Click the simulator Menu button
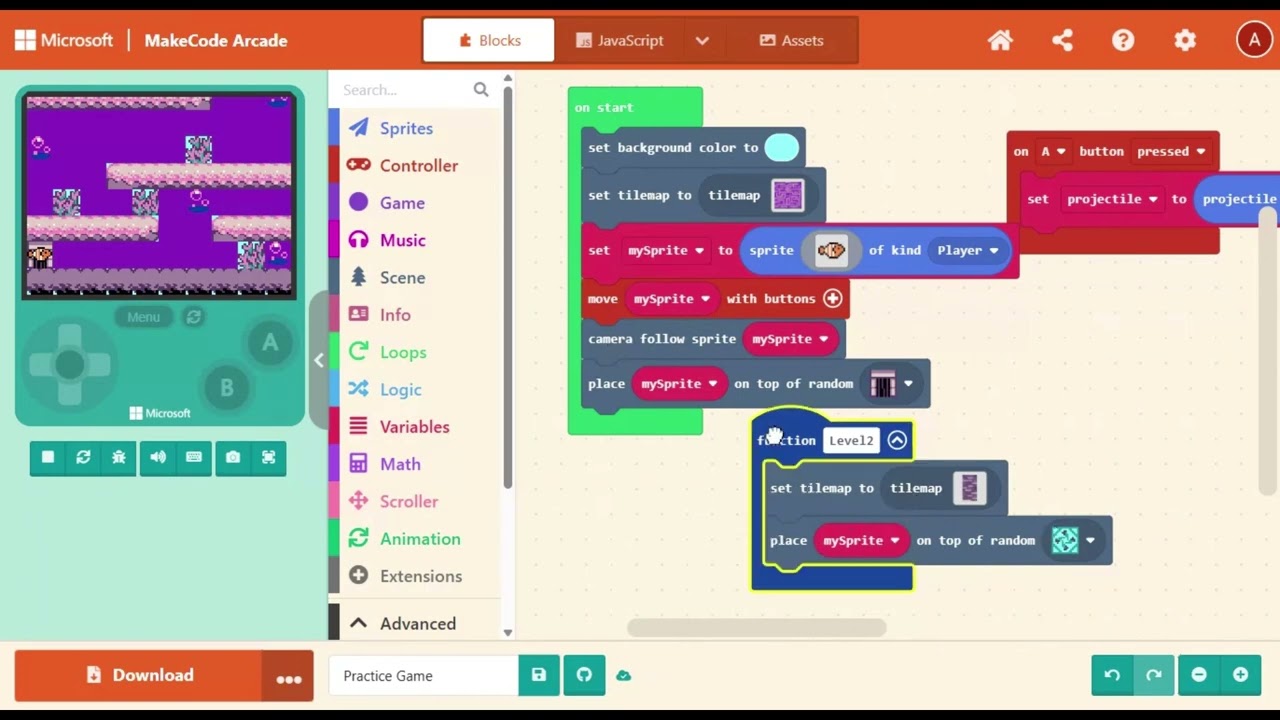Viewport: 1280px width, 720px height. (143, 317)
